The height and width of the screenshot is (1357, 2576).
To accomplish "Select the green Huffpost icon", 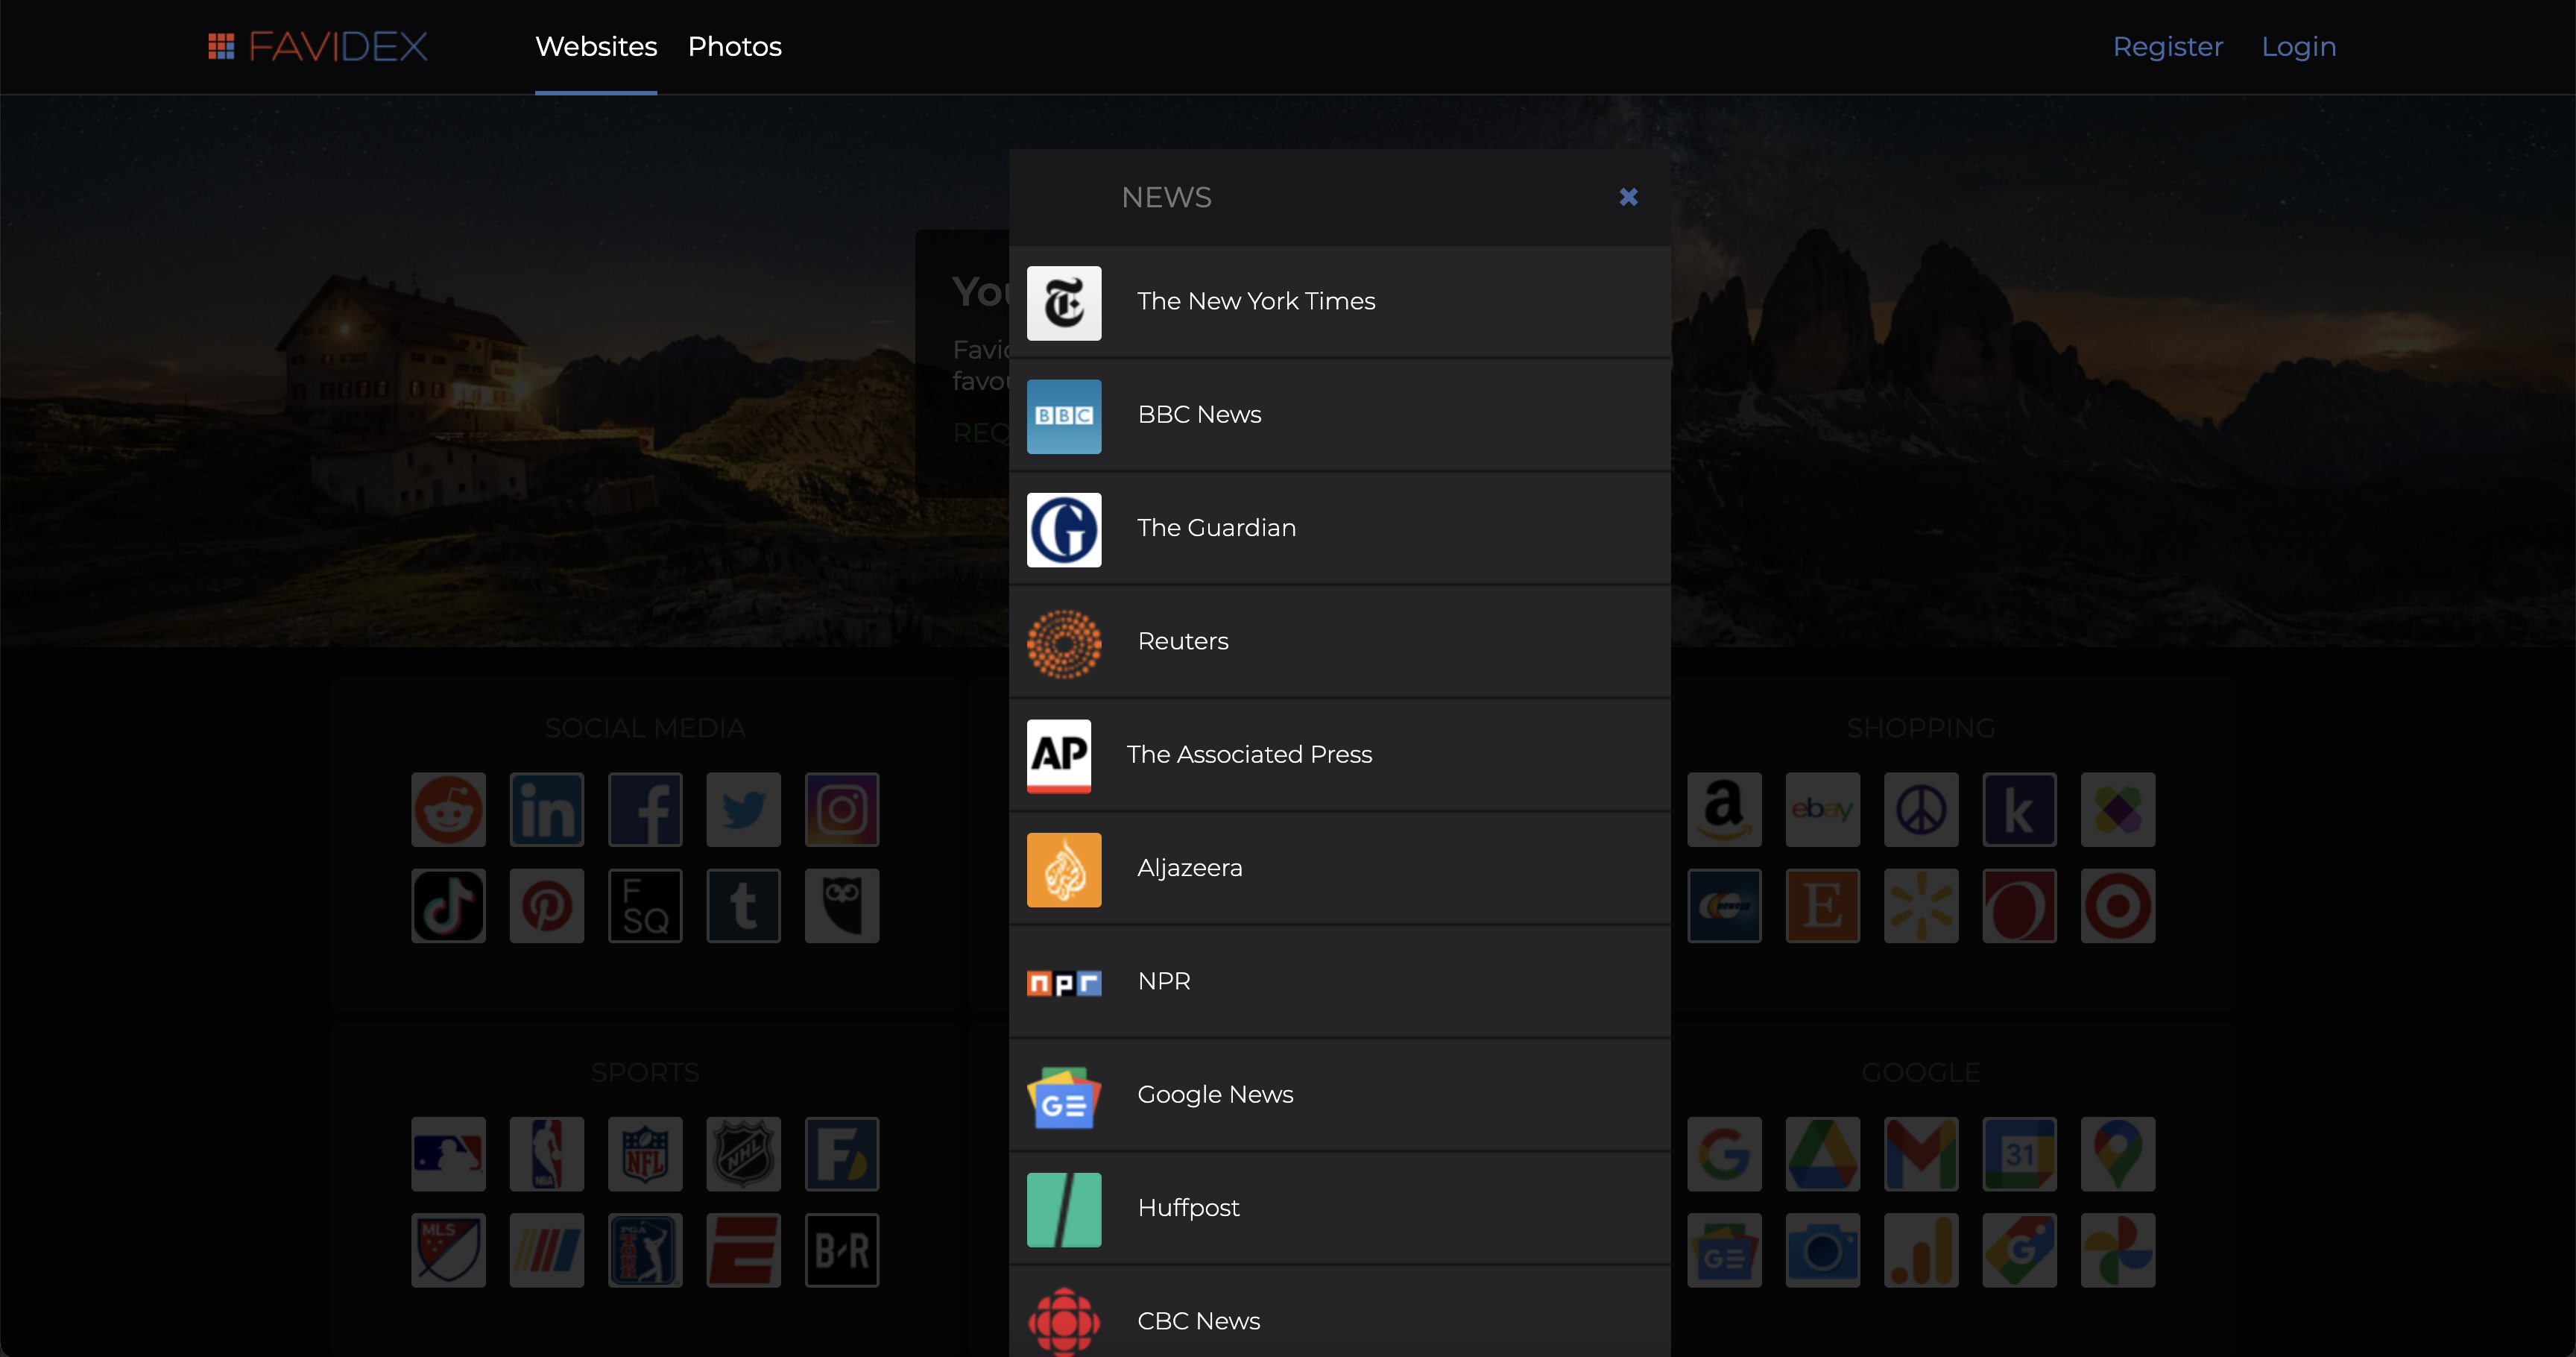I will coord(1063,1209).
